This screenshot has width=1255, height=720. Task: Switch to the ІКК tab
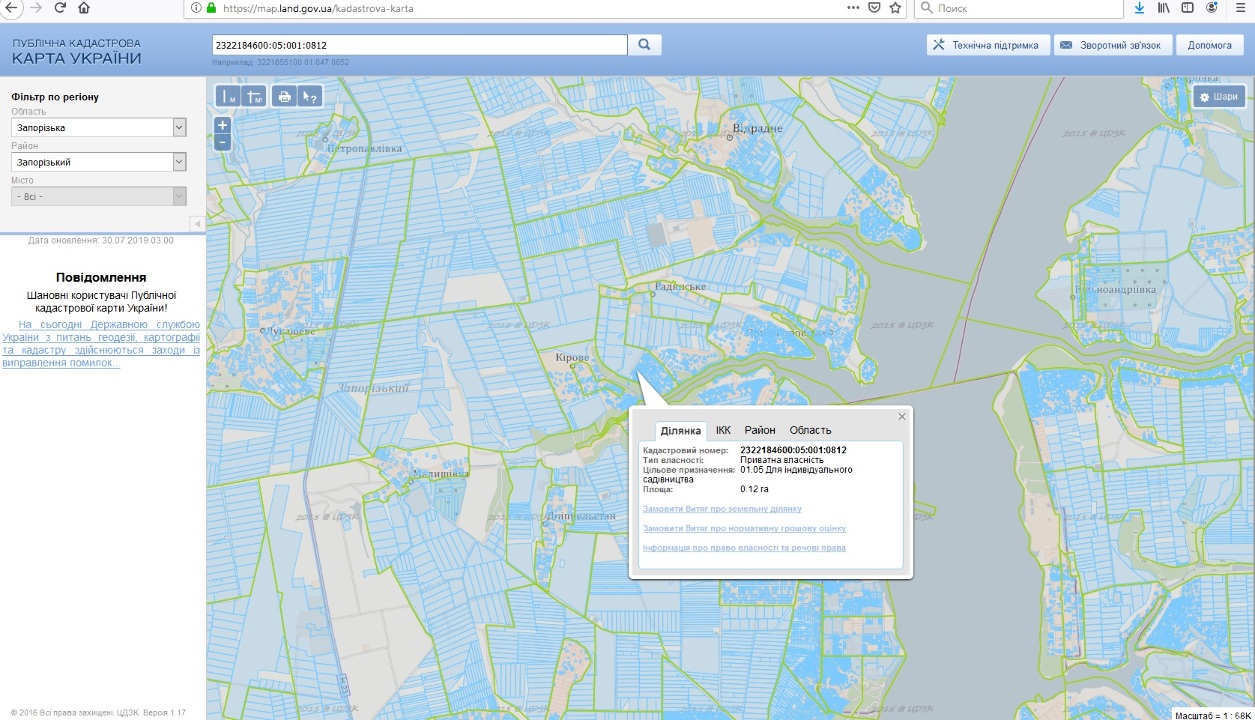tap(723, 430)
